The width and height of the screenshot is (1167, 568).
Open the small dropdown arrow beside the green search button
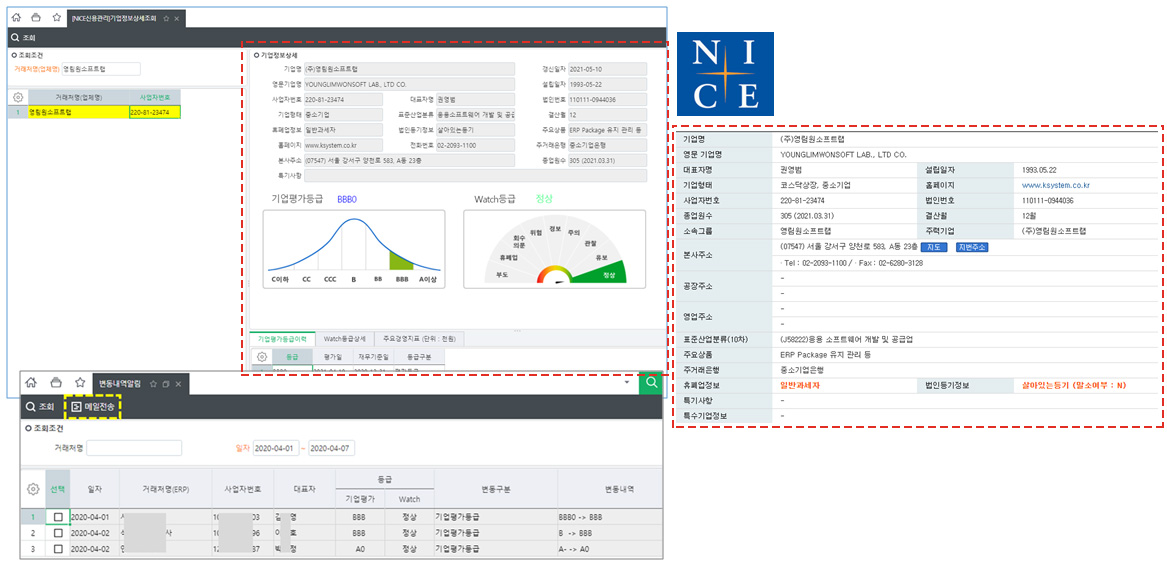(x=627, y=383)
